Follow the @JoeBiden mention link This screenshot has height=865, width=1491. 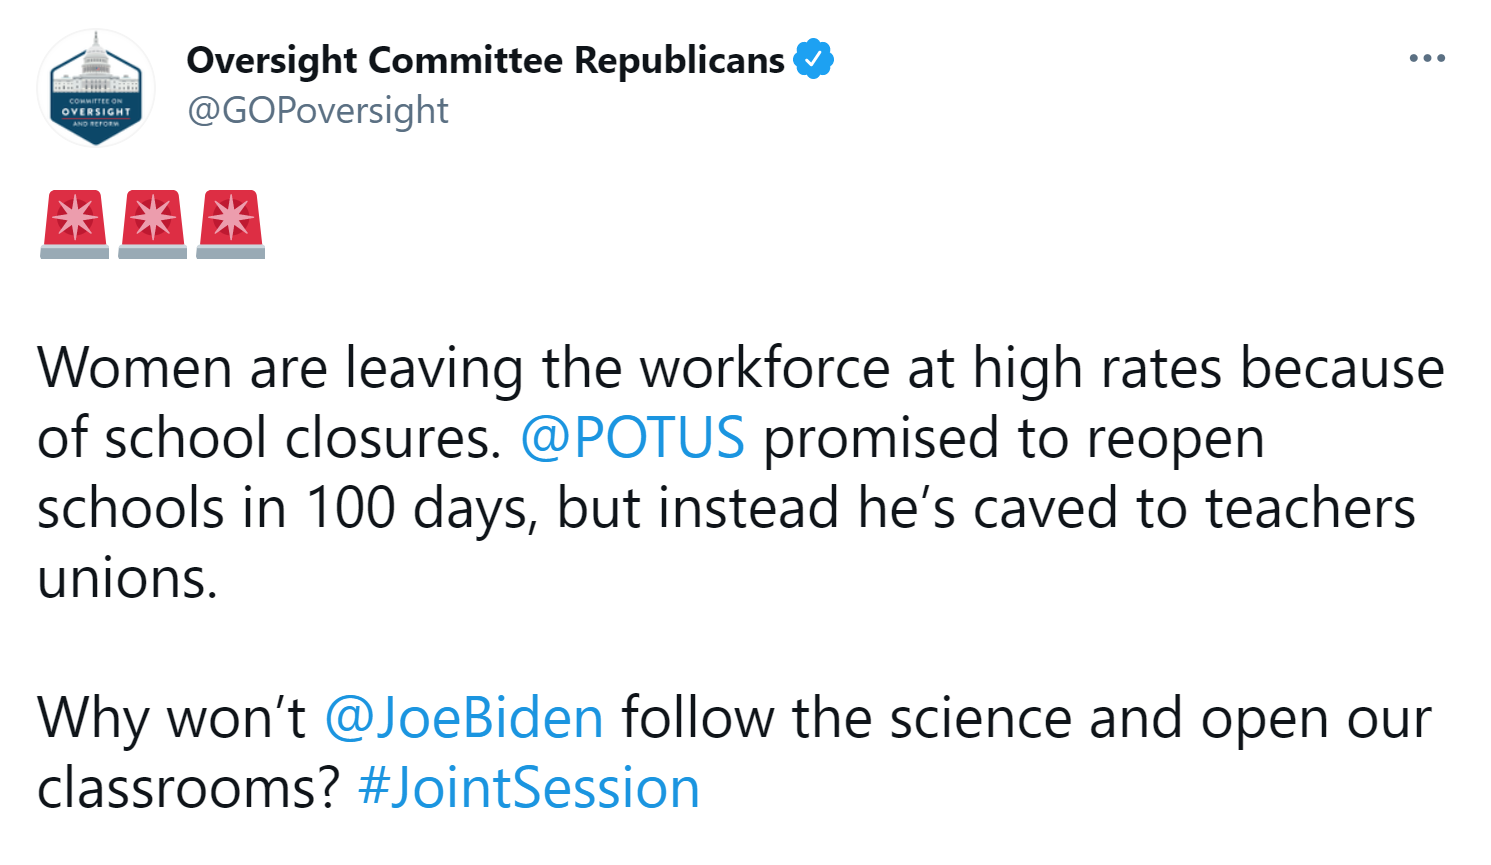click(464, 718)
